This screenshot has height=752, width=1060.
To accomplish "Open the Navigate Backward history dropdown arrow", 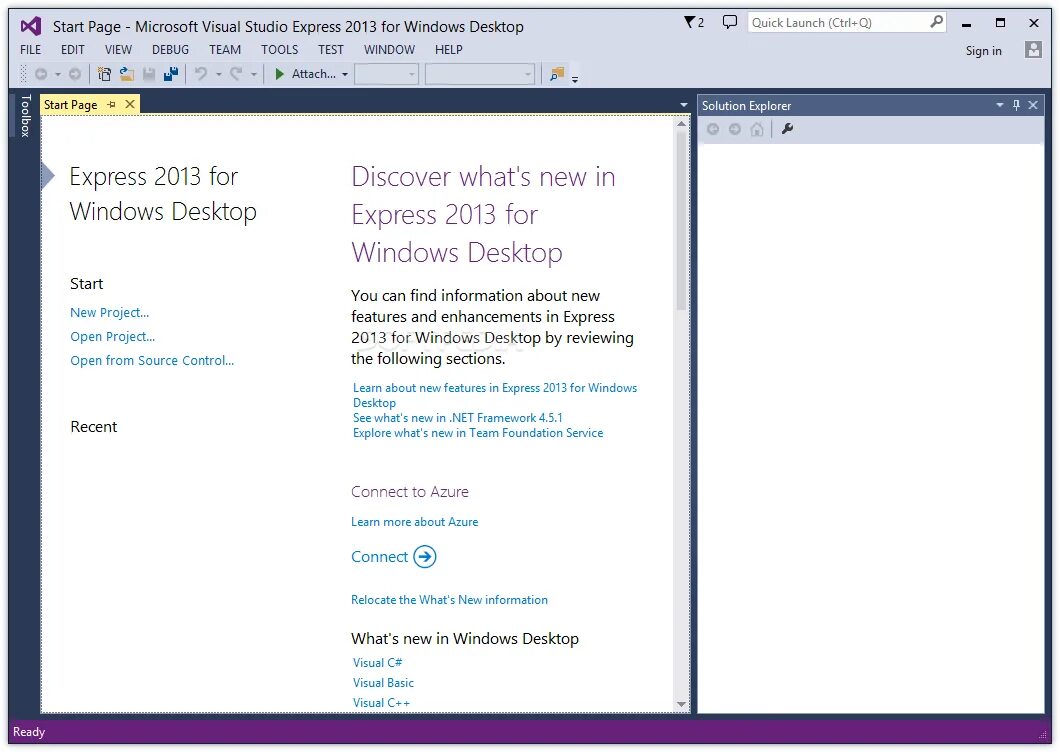I will [57, 74].
